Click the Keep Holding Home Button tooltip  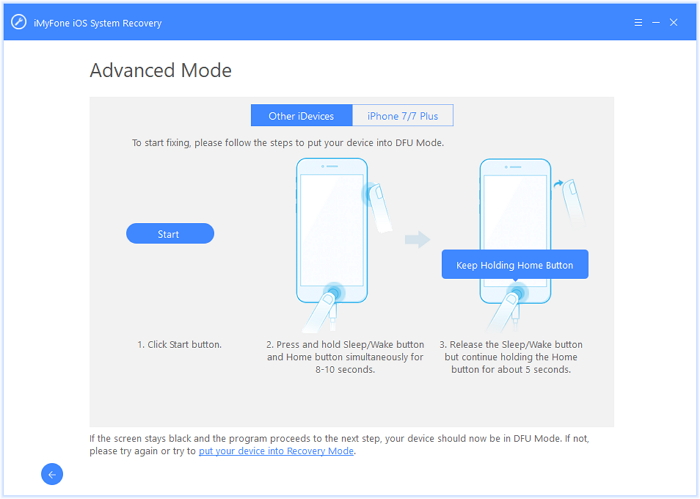pyautogui.click(x=515, y=265)
